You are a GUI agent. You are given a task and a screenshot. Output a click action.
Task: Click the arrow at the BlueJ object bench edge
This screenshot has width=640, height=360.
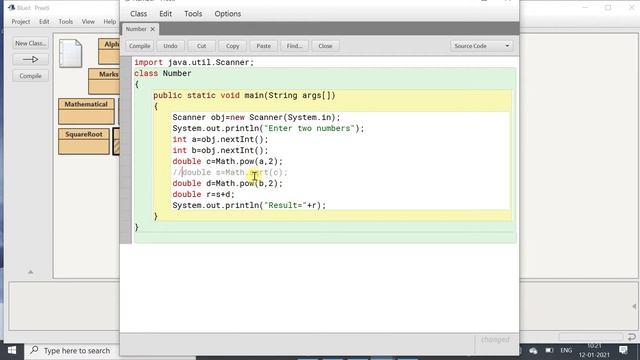[634, 306]
